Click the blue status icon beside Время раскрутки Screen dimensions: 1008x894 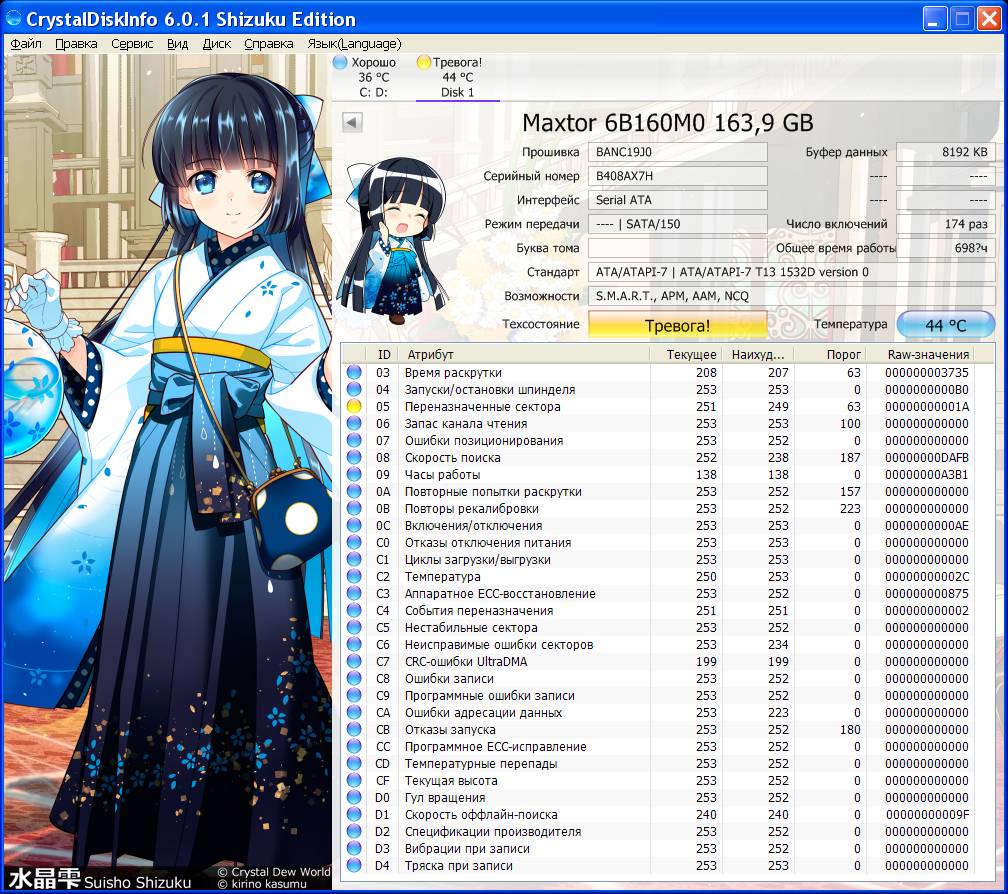(354, 373)
